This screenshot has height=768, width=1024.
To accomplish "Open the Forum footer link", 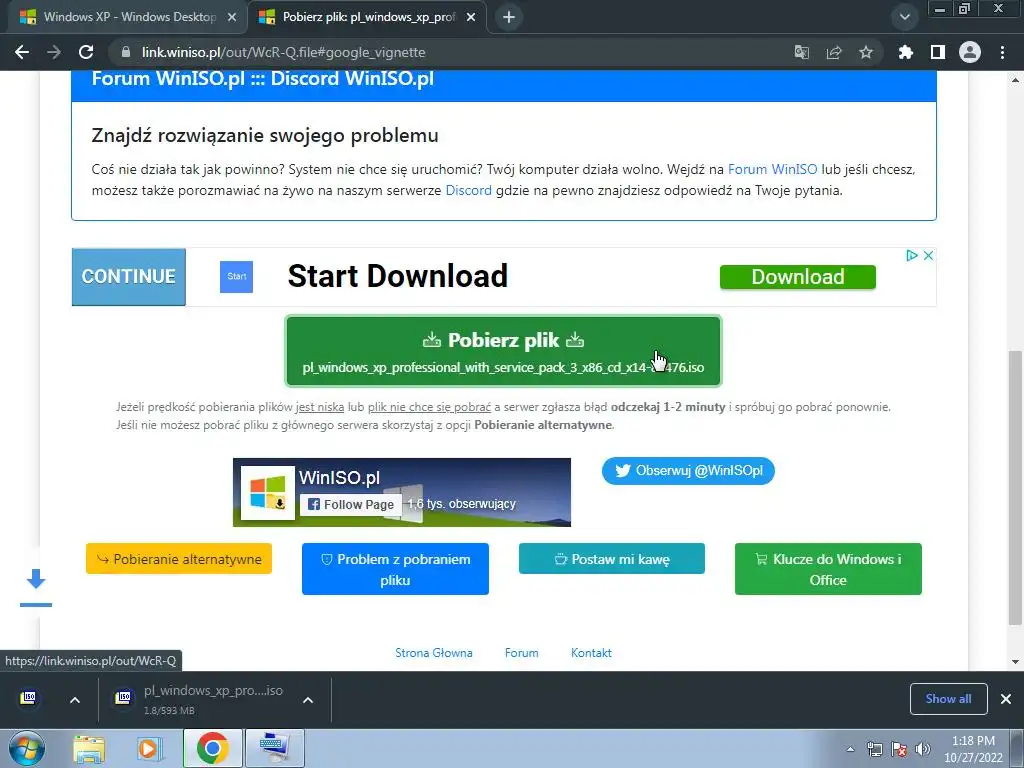I will (x=522, y=653).
